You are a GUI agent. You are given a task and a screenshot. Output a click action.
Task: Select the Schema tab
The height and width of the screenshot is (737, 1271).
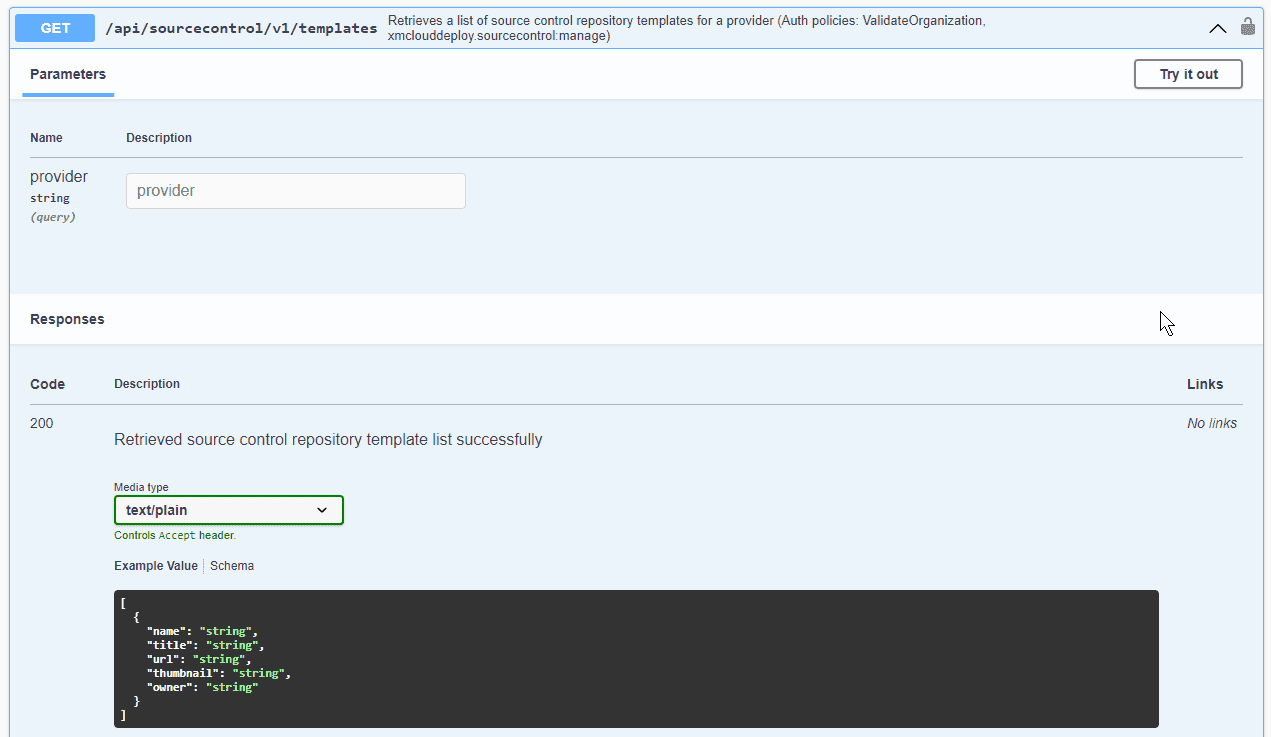pos(232,566)
